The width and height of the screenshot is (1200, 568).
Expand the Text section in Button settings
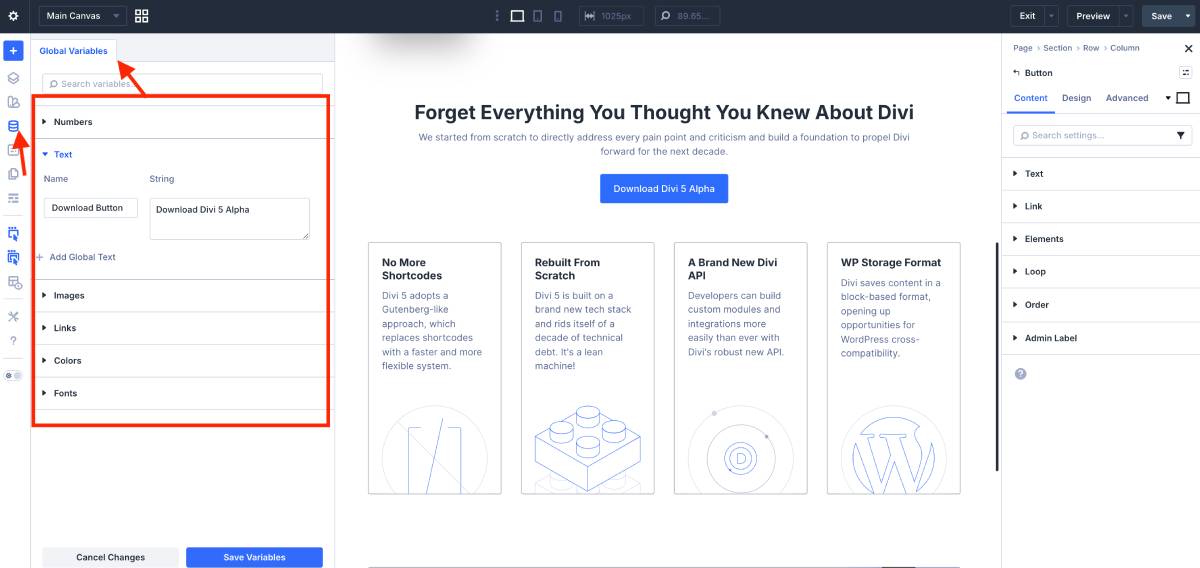click(x=1100, y=173)
